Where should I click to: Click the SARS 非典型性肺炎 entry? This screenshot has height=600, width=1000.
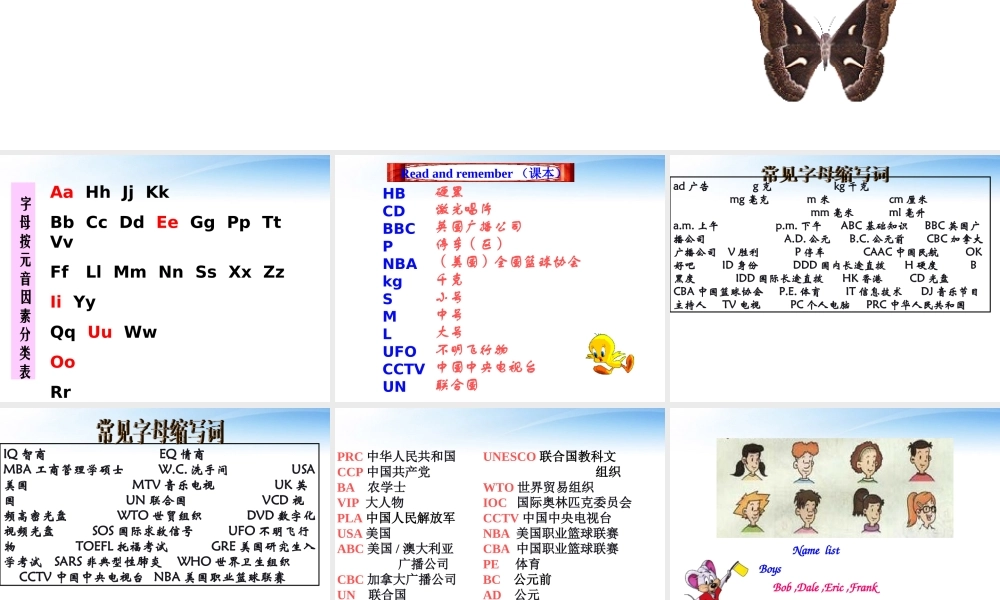[107, 562]
